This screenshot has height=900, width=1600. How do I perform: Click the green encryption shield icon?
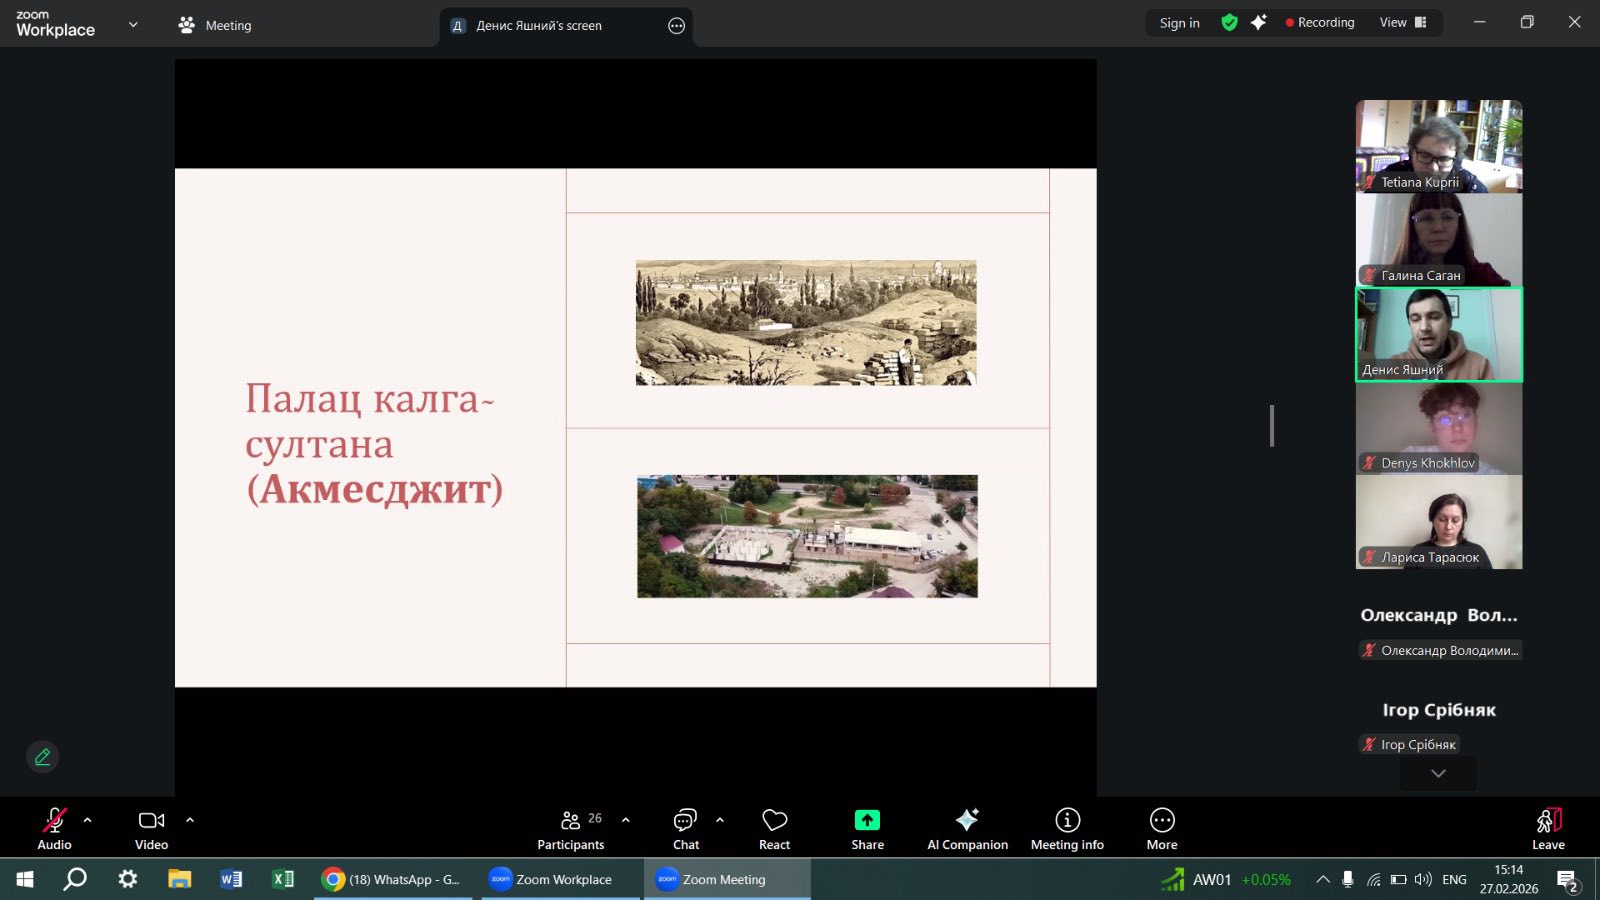pos(1229,23)
